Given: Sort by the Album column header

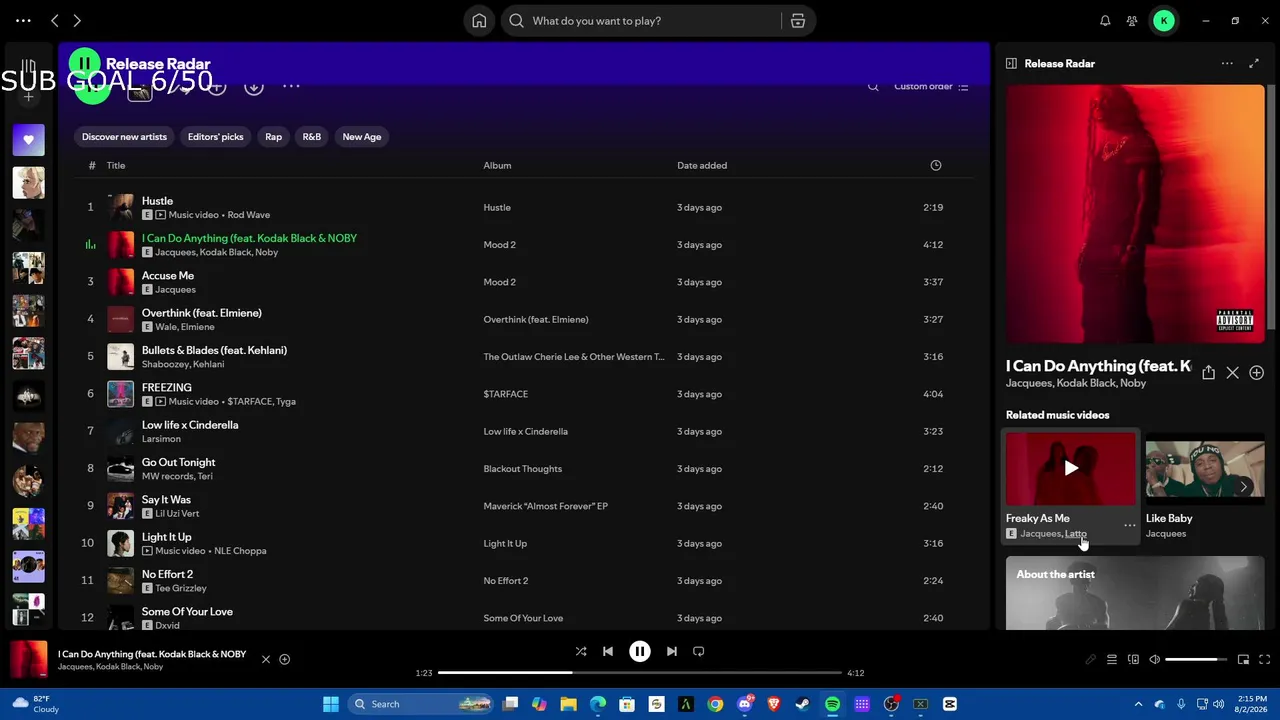Looking at the screenshot, I should pyautogui.click(x=497, y=166).
